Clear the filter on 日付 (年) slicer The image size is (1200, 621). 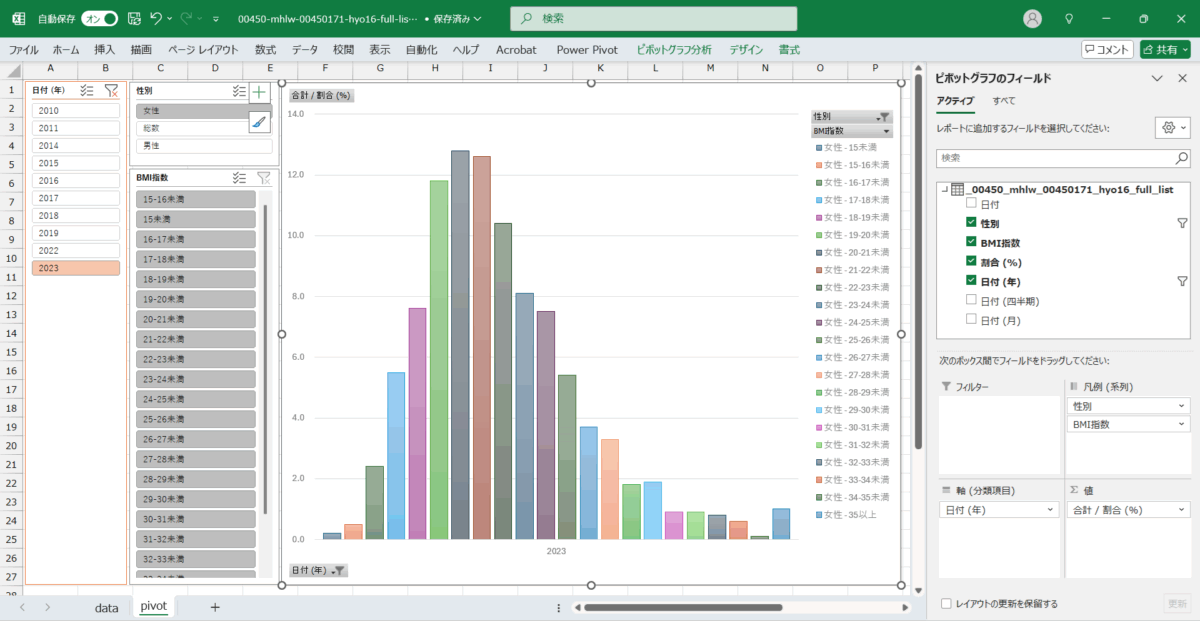112,90
